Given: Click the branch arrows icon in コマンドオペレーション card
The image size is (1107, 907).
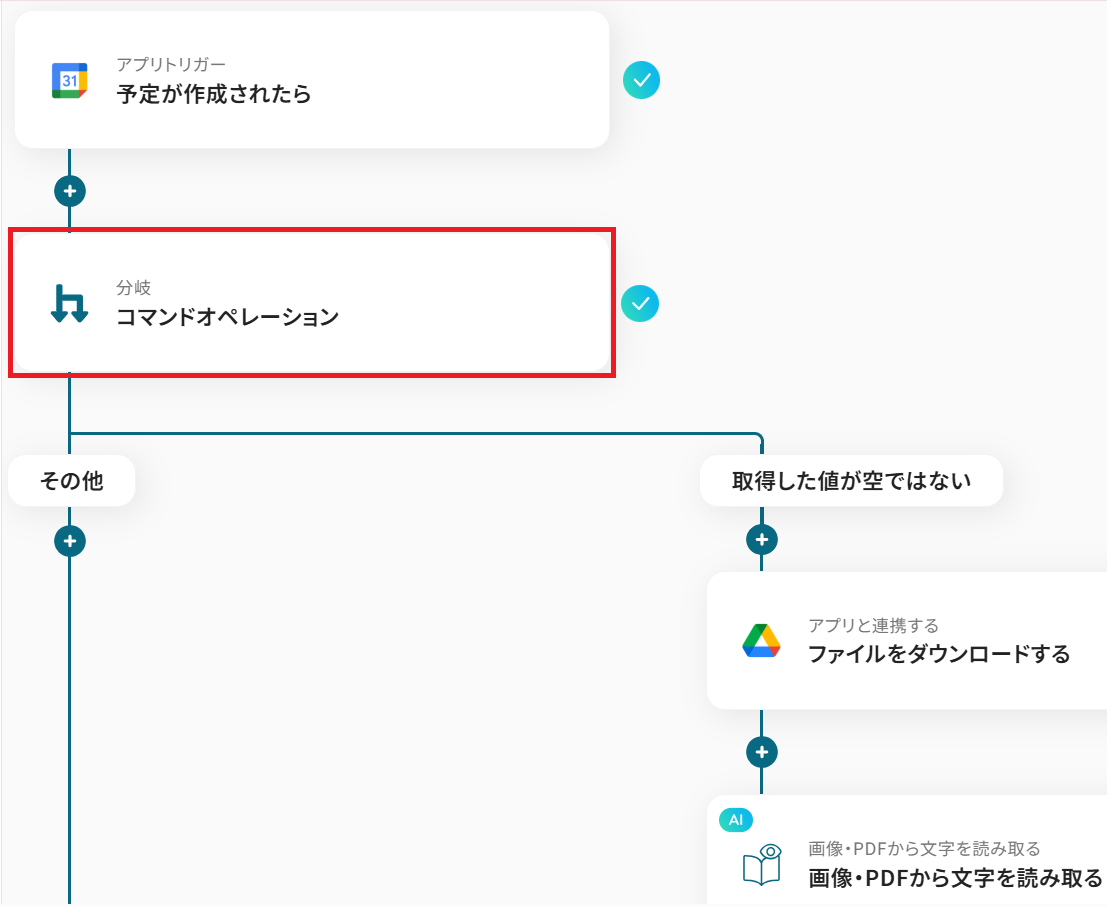Looking at the screenshot, I should [70, 303].
